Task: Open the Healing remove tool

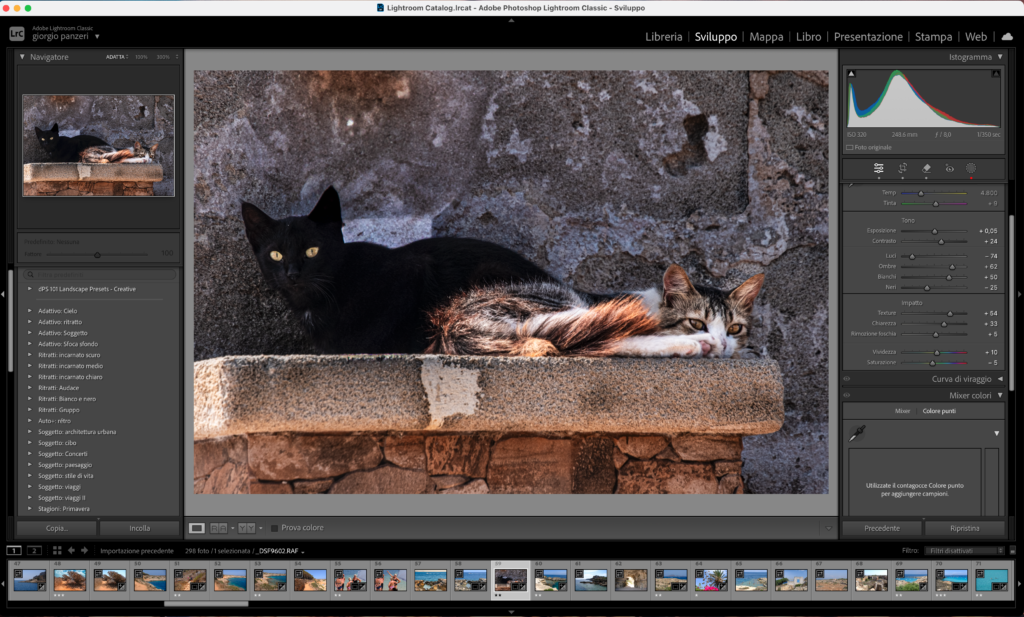Action: point(927,169)
